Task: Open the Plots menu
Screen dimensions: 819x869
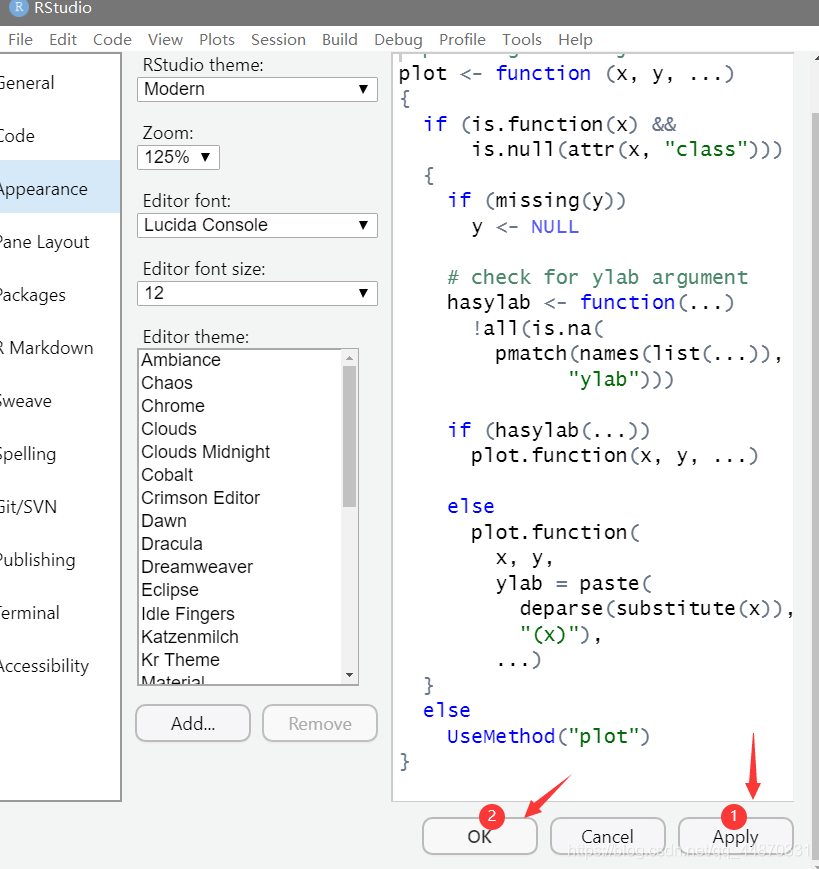Action: 217,40
